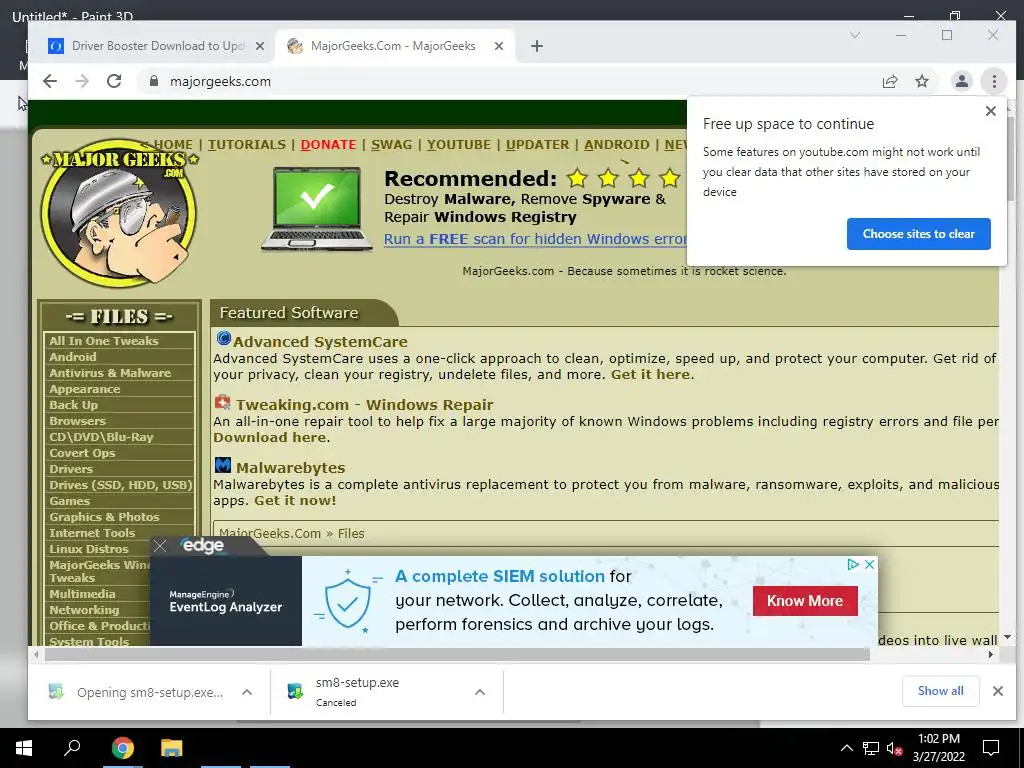Click the Malwarebytes icon
The width and height of the screenshot is (1024, 768).
click(223, 465)
